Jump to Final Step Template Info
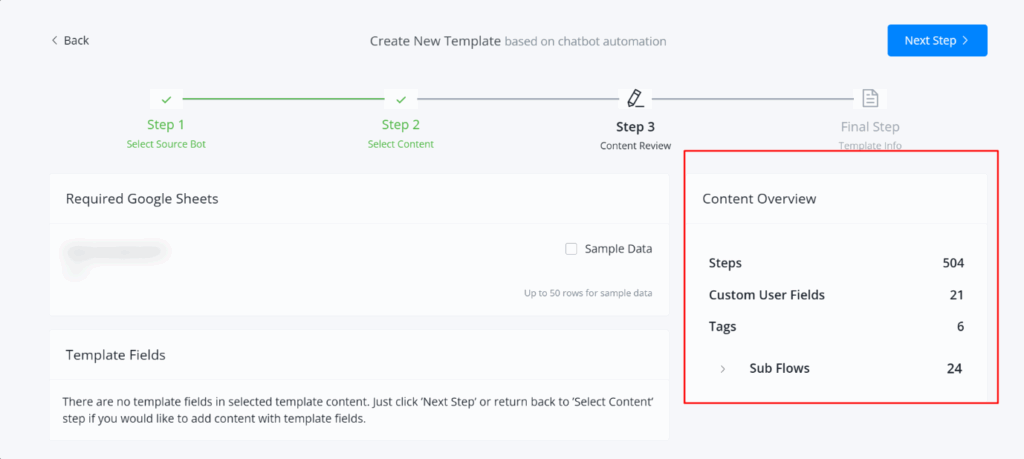The width and height of the screenshot is (1024, 459). [x=870, y=135]
